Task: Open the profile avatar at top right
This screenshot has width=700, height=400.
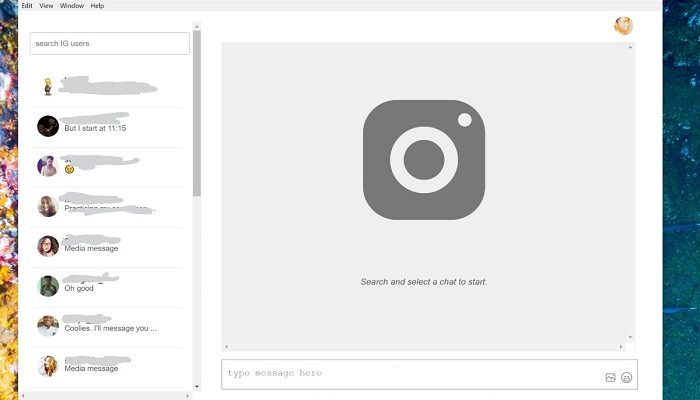Action: [623, 26]
